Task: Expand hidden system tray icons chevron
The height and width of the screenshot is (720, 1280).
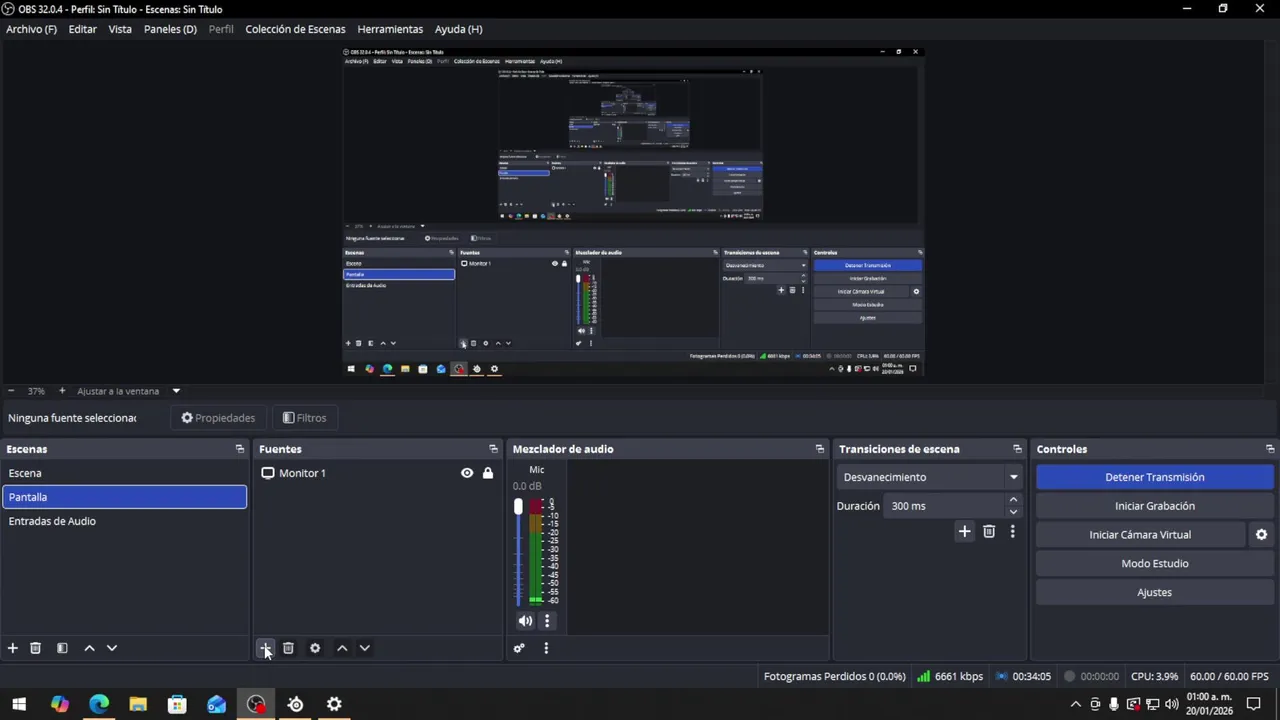Action: point(1076,704)
